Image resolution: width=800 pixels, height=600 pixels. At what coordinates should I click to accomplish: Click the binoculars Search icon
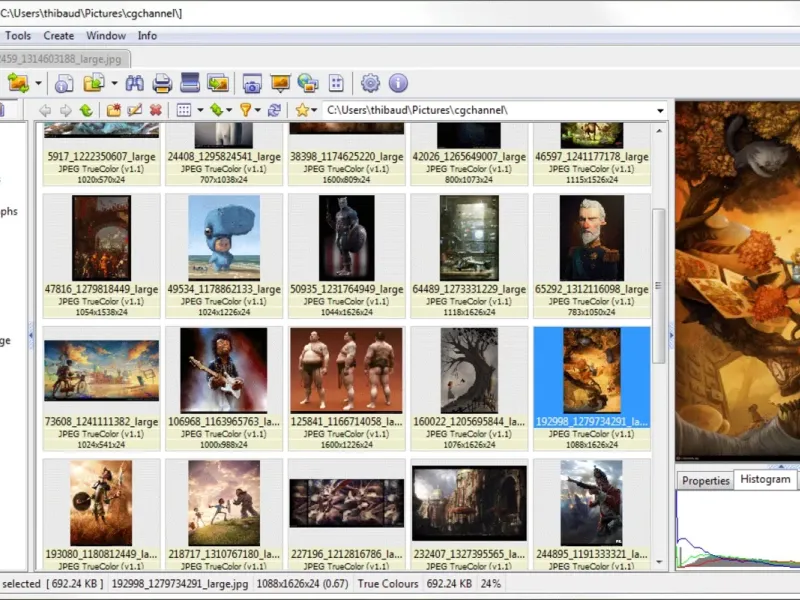coord(135,83)
